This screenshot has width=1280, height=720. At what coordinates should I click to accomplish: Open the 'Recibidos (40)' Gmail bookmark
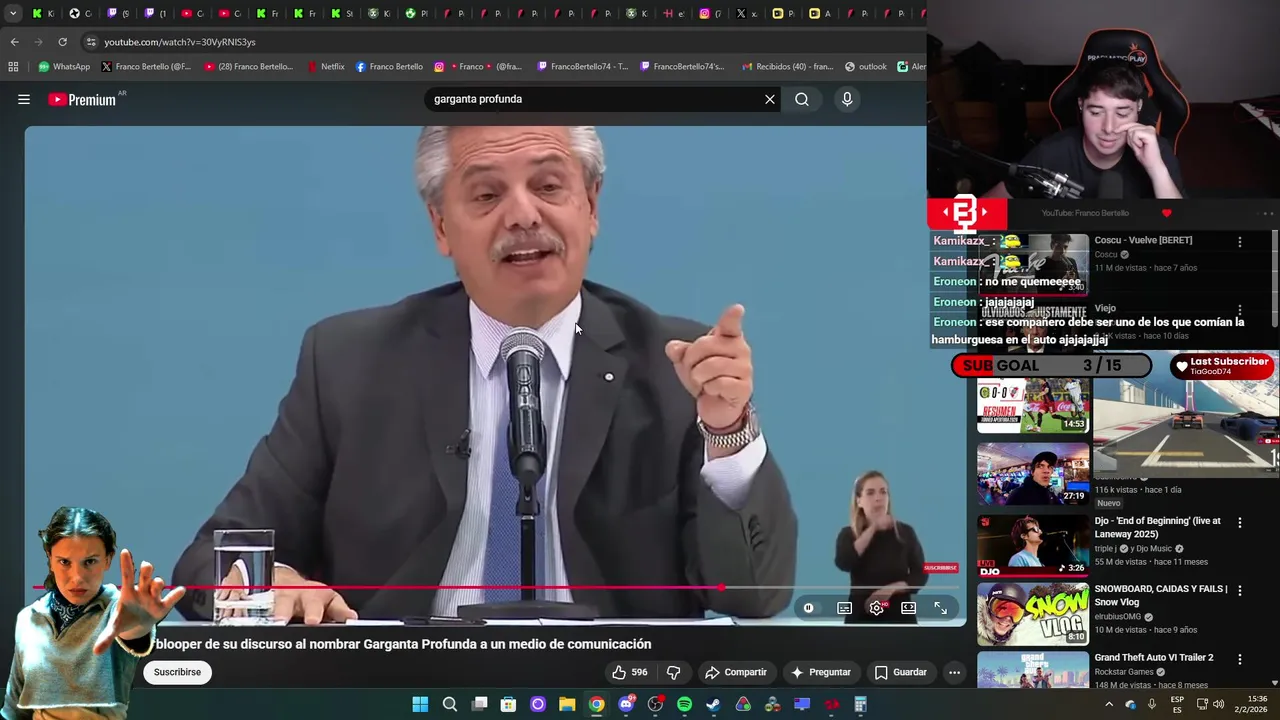tap(788, 67)
